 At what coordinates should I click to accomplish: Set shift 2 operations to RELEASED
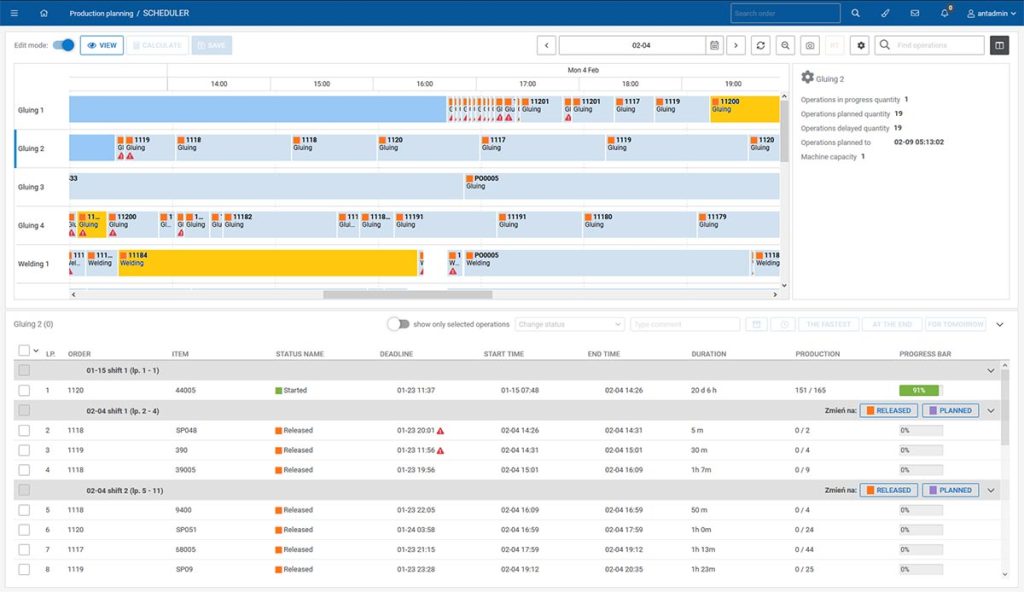(888, 490)
